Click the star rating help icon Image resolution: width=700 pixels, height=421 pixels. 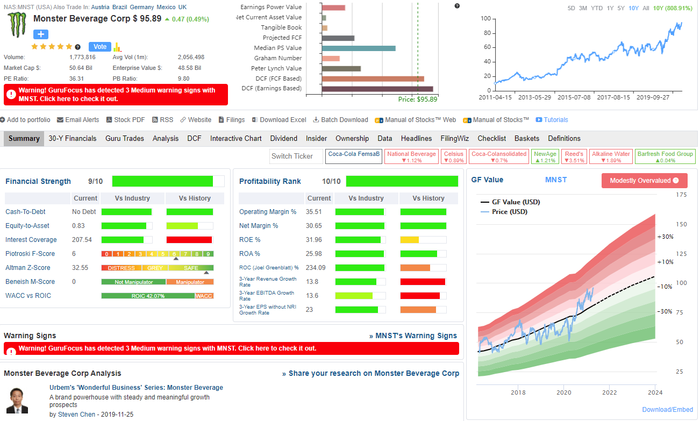click(78, 47)
